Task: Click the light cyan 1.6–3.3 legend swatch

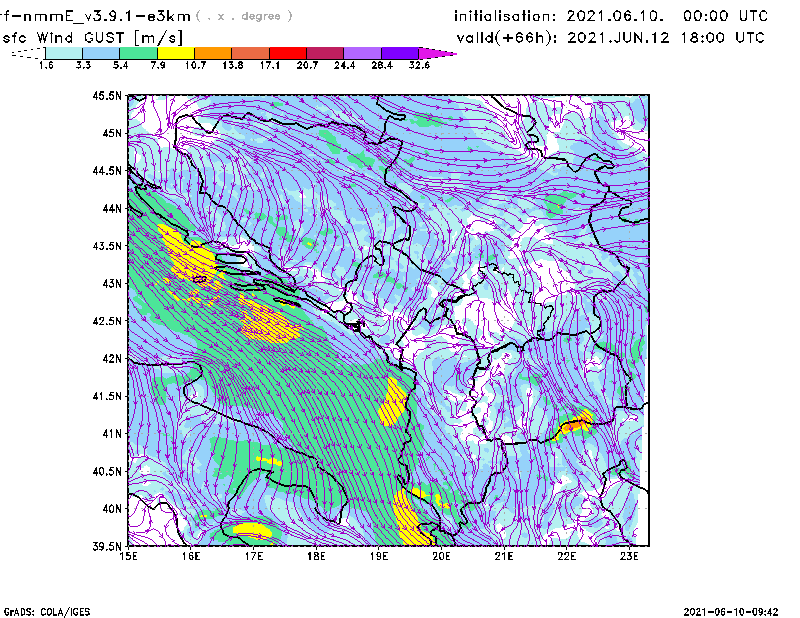Action: [x=64, y=53]
